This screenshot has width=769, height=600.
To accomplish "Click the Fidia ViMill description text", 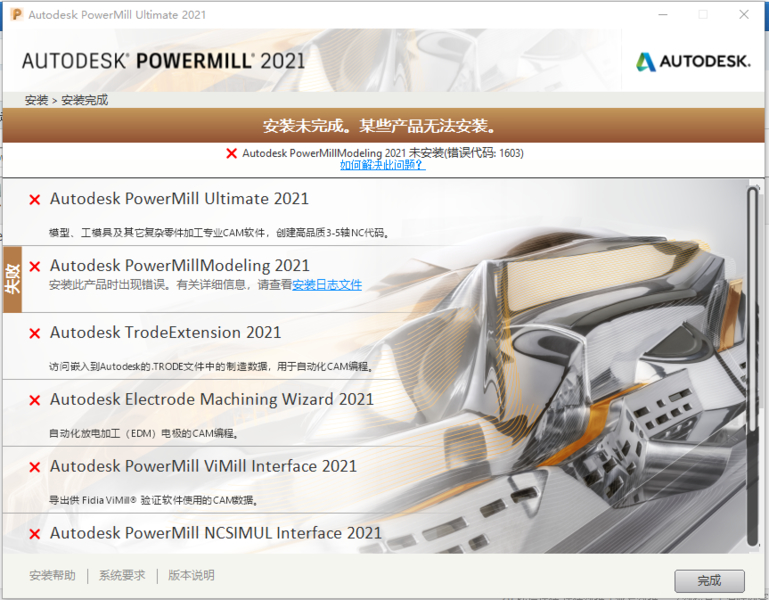I will (154, 500).
